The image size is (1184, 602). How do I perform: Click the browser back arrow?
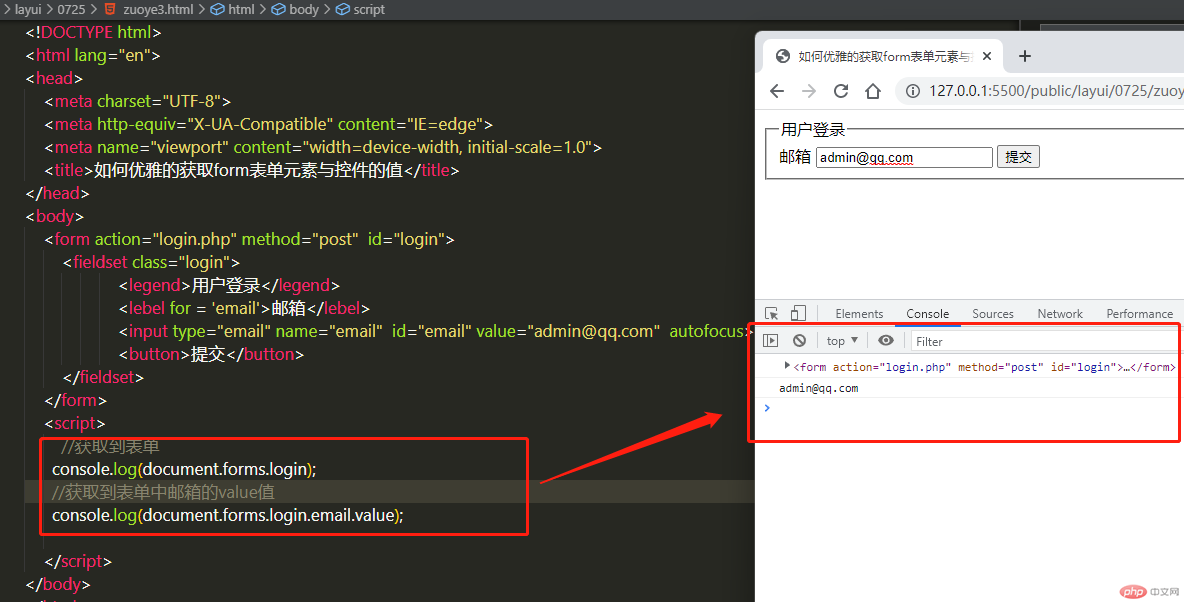777,91
